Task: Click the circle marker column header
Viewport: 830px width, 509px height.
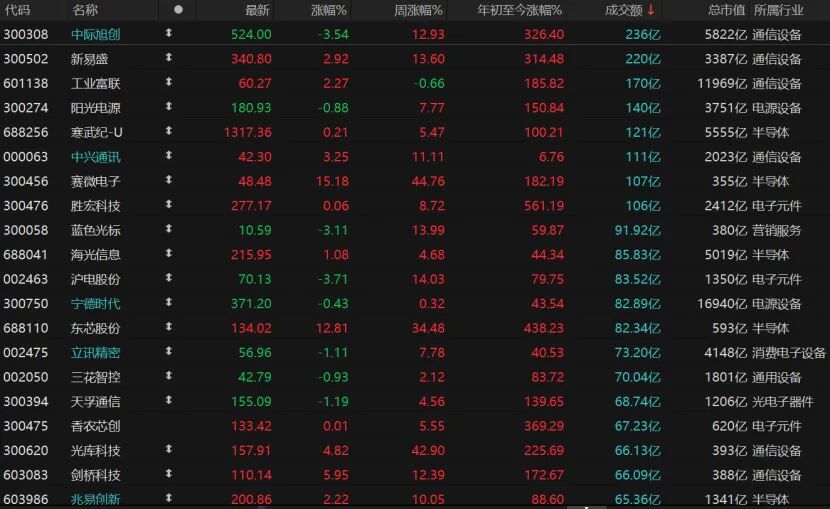Action: [x=178, y=10]
